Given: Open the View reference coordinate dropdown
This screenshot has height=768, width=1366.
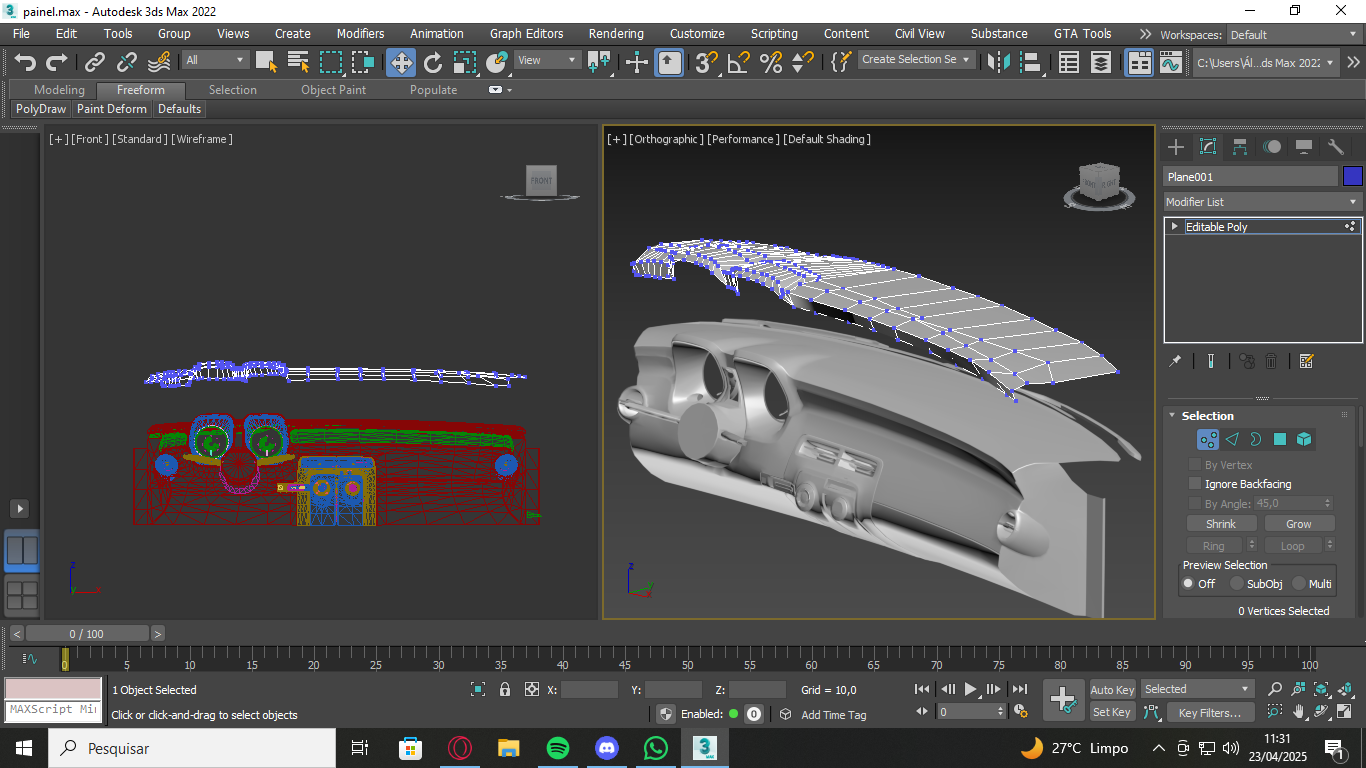Looking at the screenshot, I should coord(547,60).
